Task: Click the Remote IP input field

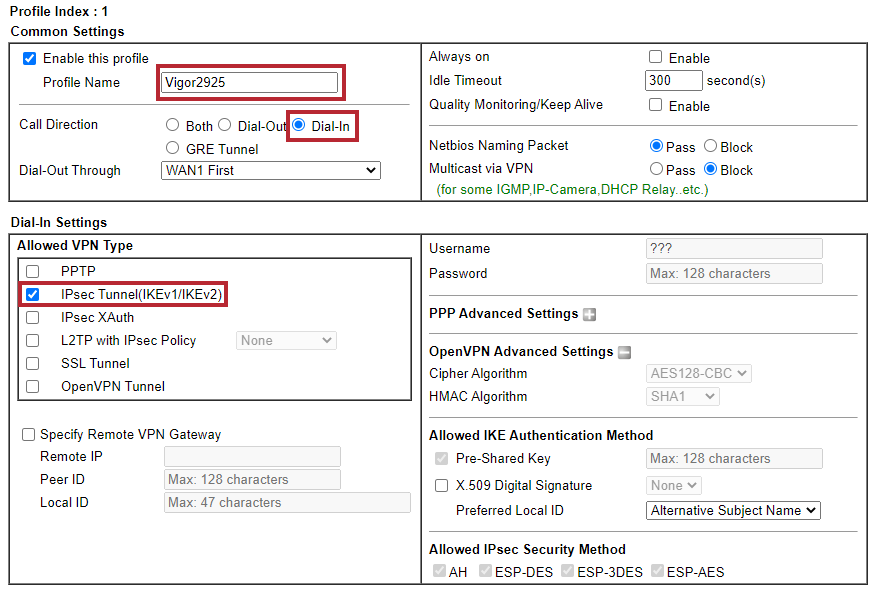Action: tap(252, 456)
